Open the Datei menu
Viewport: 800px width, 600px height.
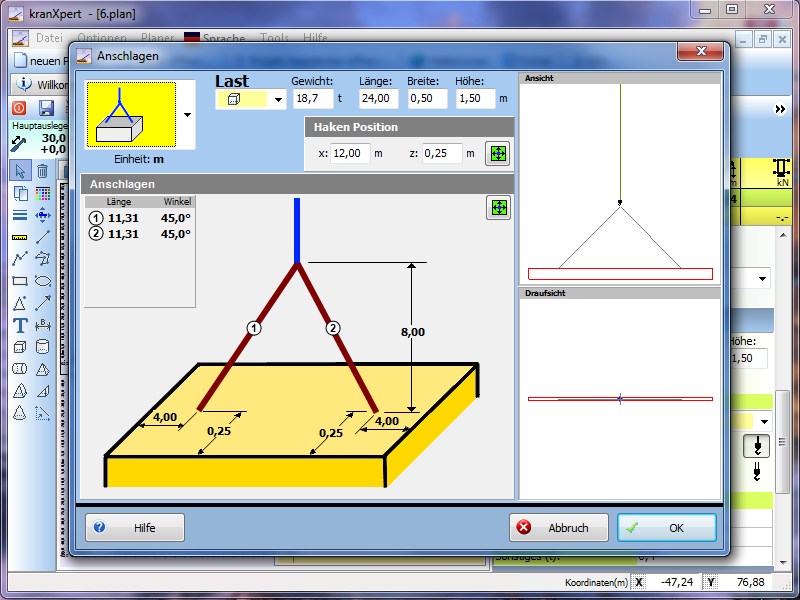pyautogui.click(x=48, y=38)
